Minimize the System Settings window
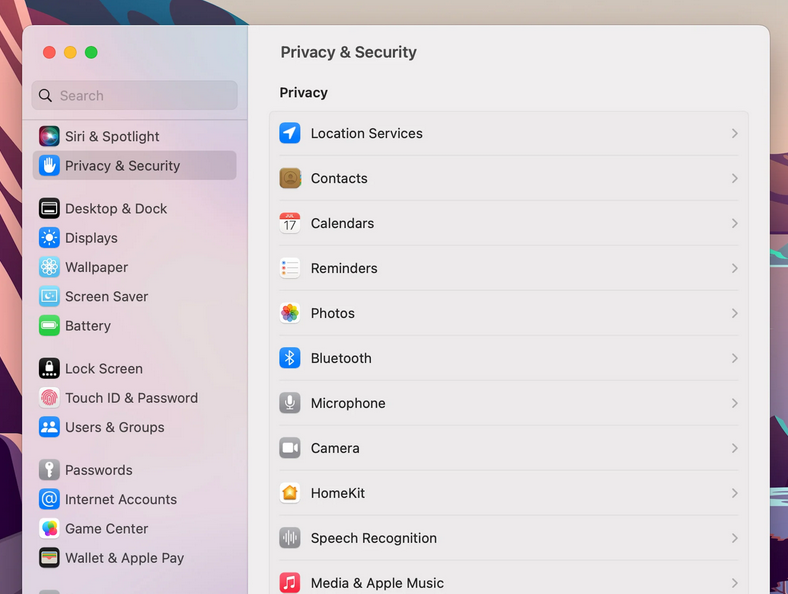Viewport: 788px width, 594px height. [x=70, y=52]
